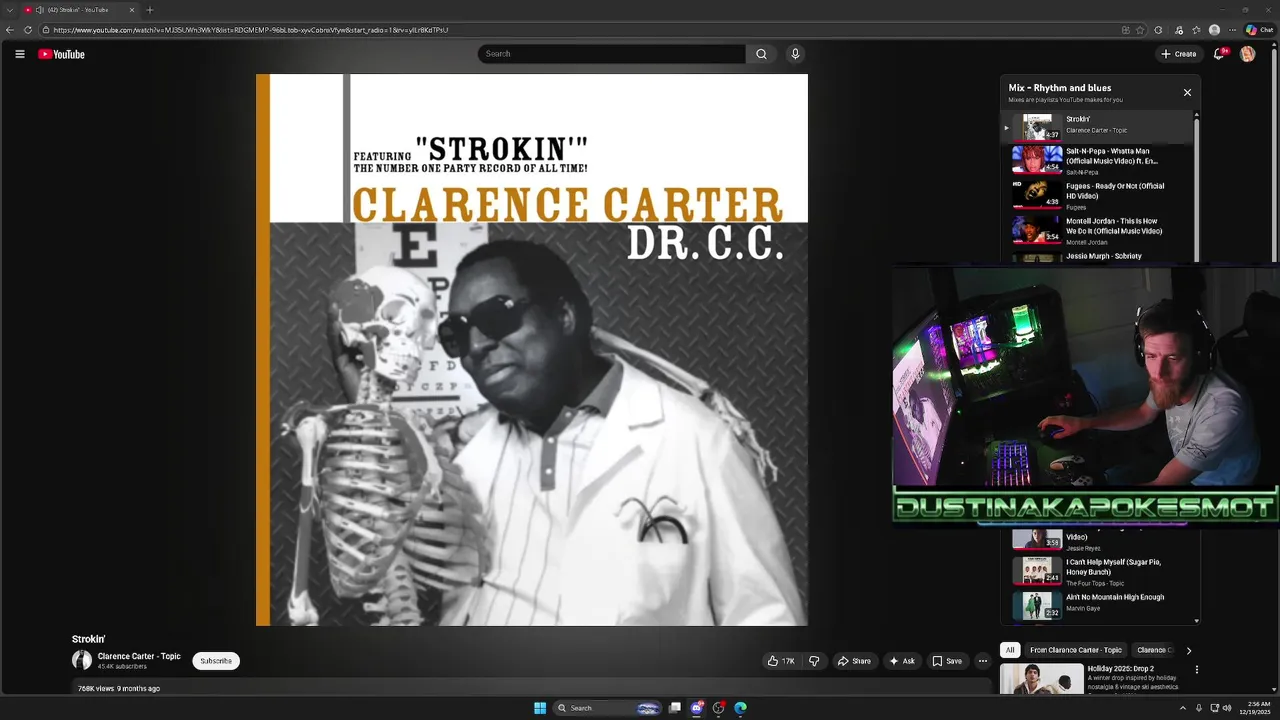Close the Strokin' YouTube tab
The image size is (1280, 720).
click(x=131, y=10)
